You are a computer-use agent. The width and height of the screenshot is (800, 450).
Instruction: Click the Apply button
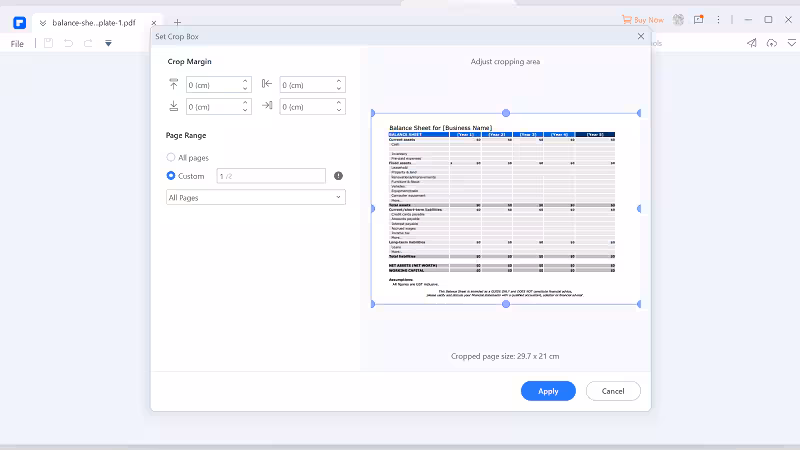click(x=548, y=391)
